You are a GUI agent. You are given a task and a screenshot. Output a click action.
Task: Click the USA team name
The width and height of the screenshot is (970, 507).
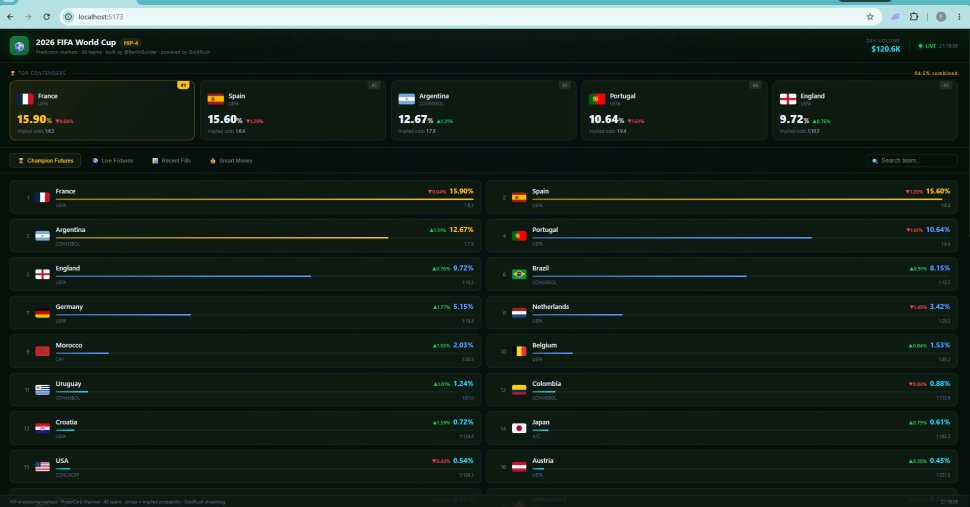62,461
